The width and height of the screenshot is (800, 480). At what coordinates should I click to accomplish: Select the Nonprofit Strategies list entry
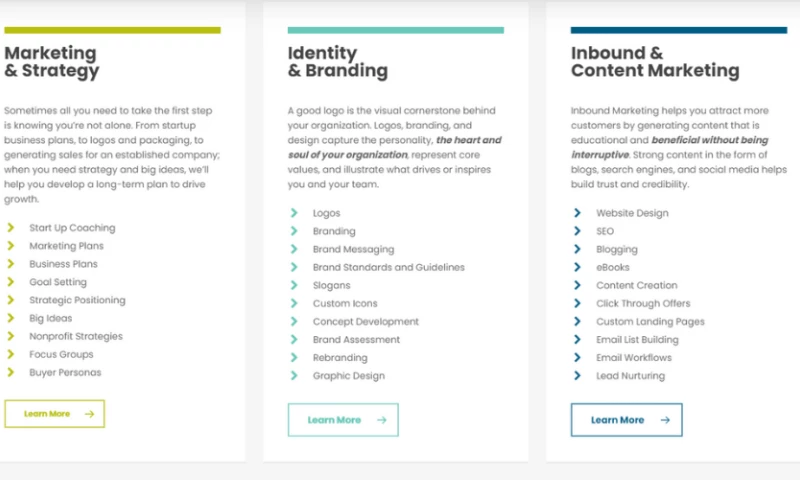[x=76, y=336]
